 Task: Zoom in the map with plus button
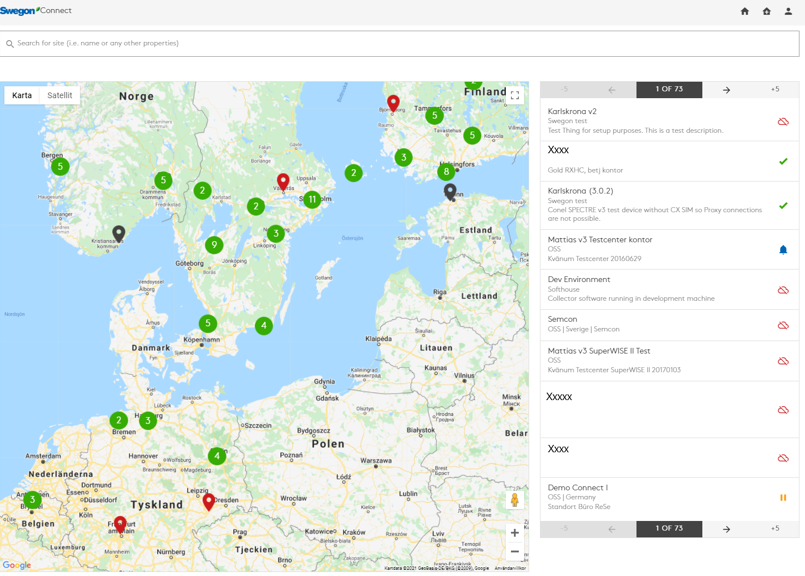point(514,533)
